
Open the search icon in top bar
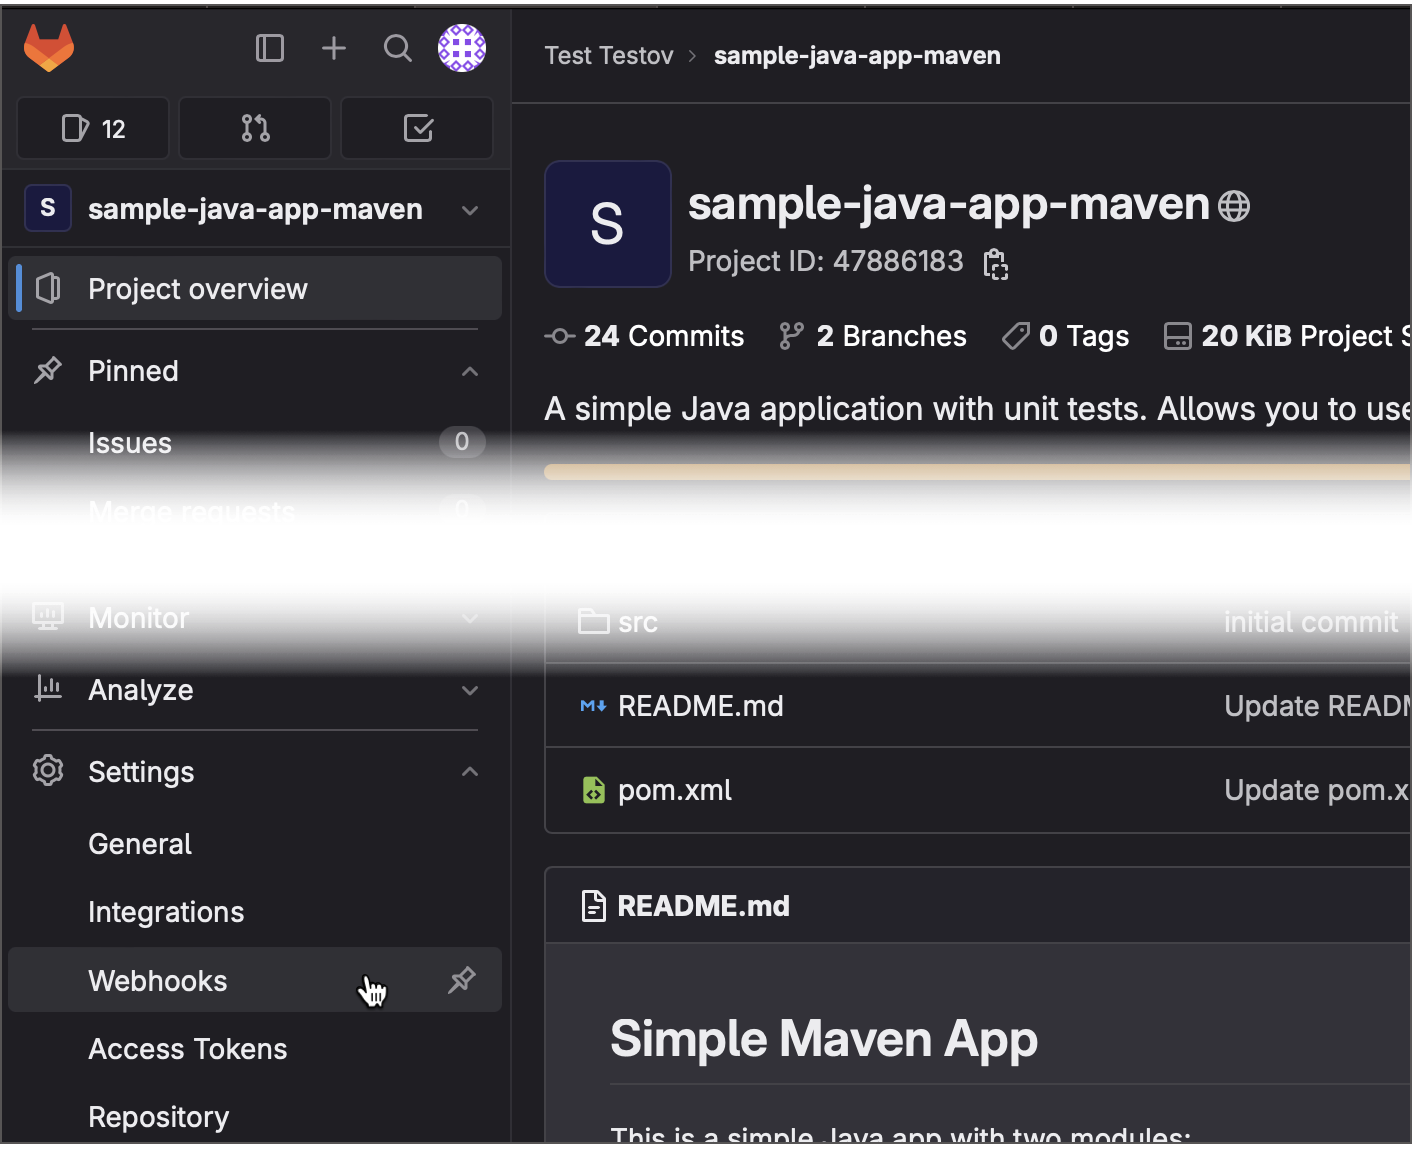point(397,47)
